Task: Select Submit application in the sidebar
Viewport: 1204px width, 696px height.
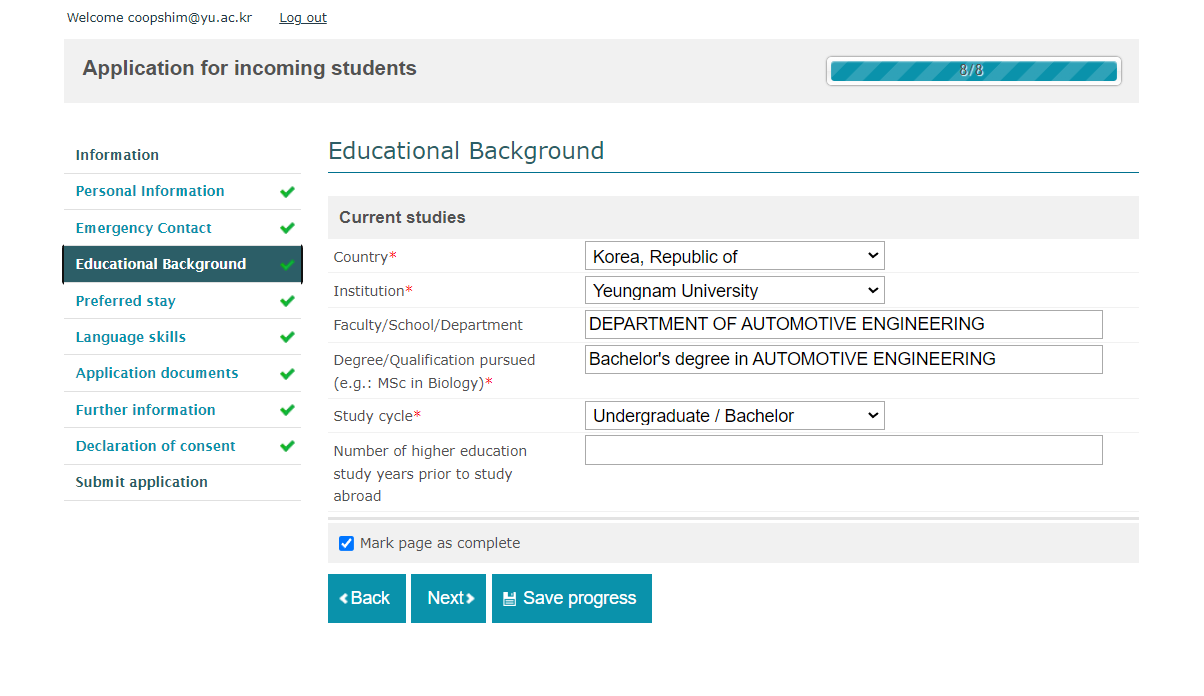Action: [x=141, y=482]
